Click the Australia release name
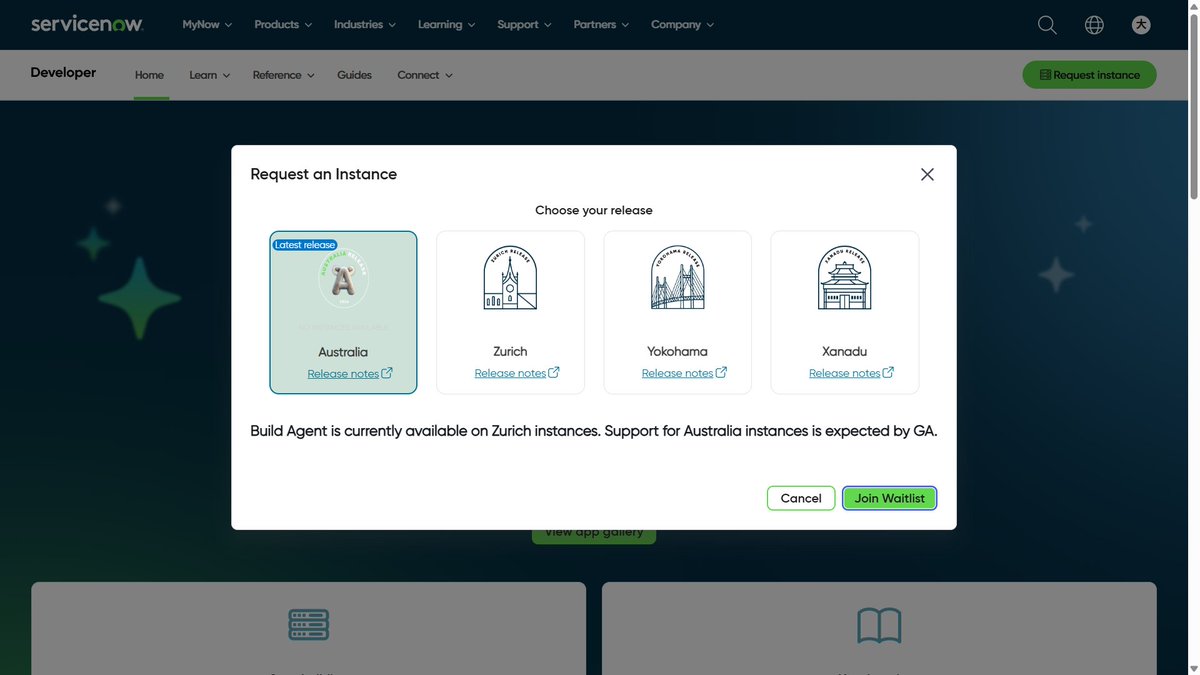Screen dimensions: 1200x675 click(x=343, y=352)
